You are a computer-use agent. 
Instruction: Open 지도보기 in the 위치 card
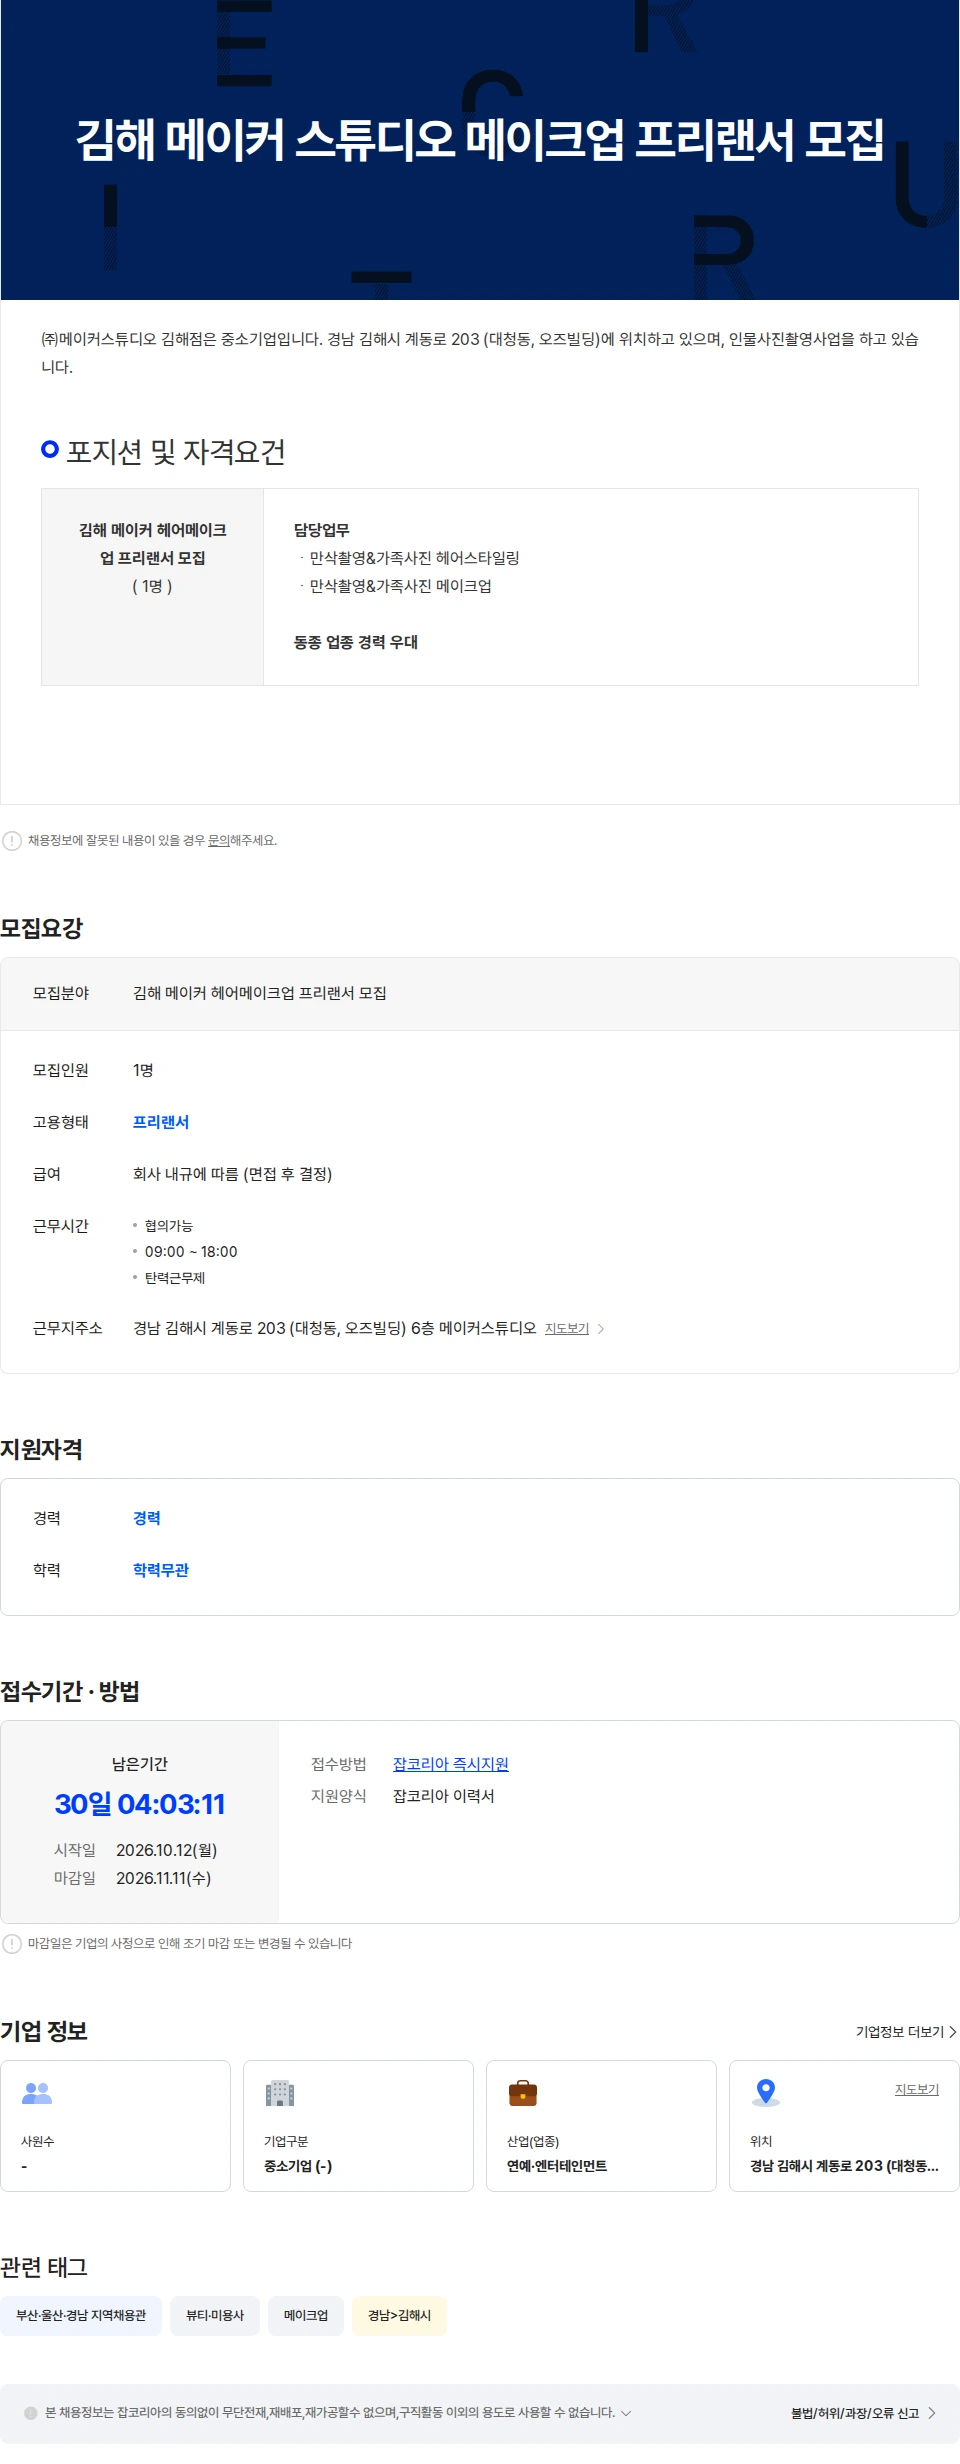click(x=917, y=2090)
